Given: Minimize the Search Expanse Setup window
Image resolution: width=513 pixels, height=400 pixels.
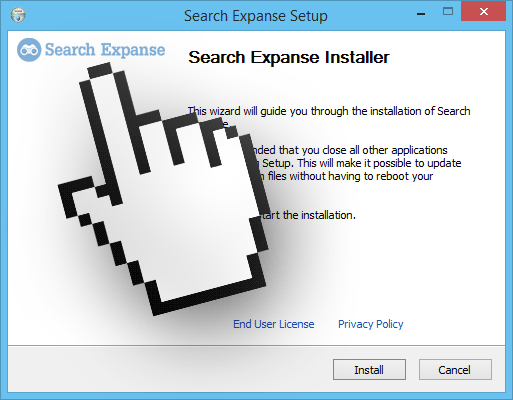Looking at the screenshot, I should [421, 13].
